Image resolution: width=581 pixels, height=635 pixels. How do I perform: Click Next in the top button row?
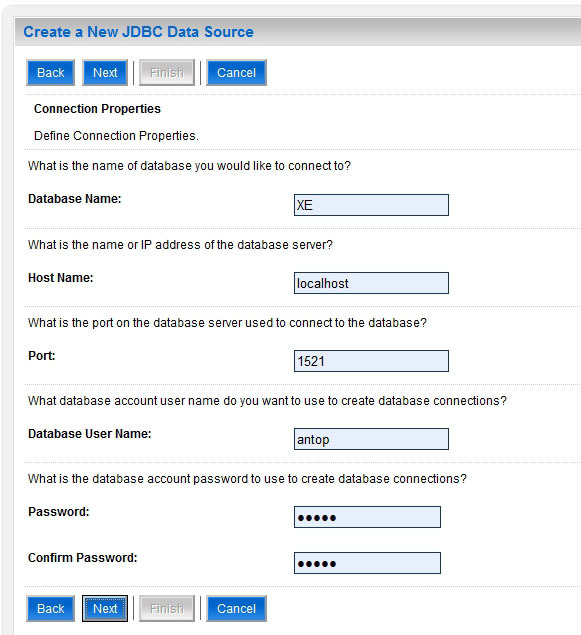point(105,72)
